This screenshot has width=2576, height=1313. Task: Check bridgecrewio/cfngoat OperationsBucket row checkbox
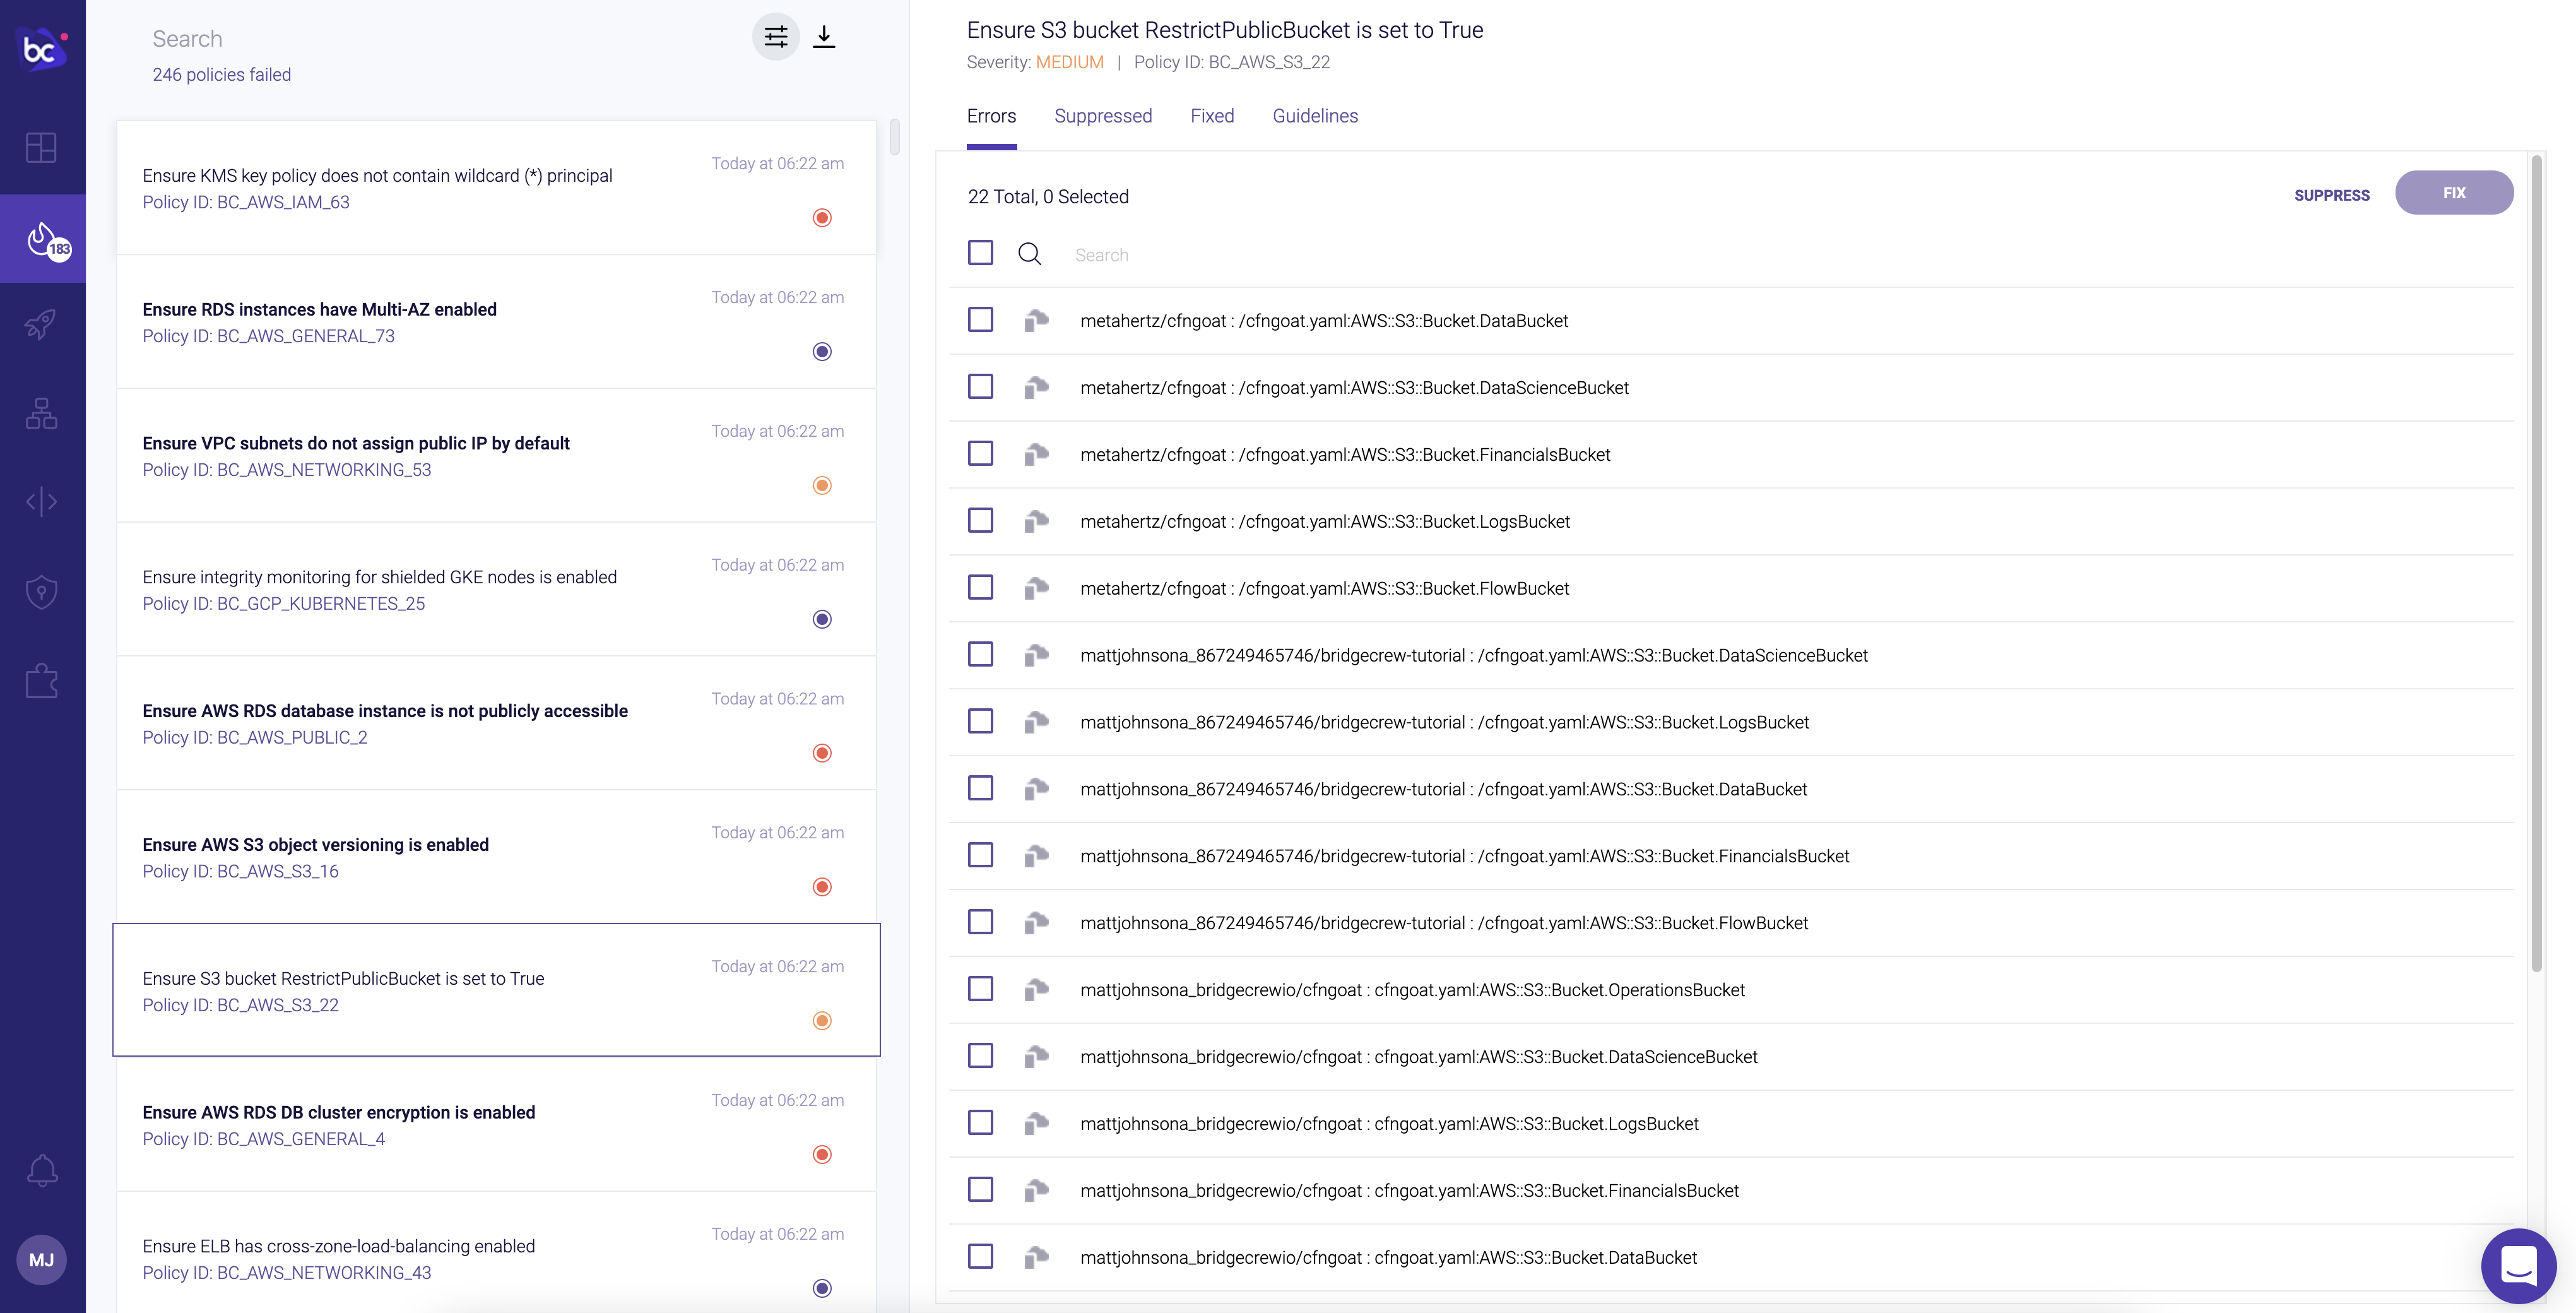click(980, 989)
